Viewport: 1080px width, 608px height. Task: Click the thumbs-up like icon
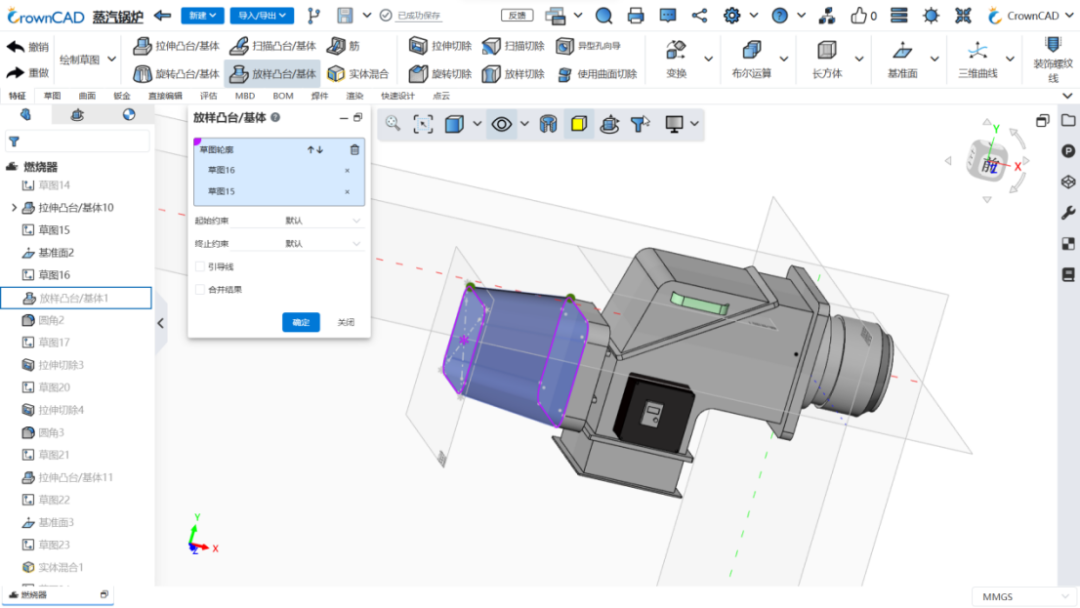tap(858, 15)
